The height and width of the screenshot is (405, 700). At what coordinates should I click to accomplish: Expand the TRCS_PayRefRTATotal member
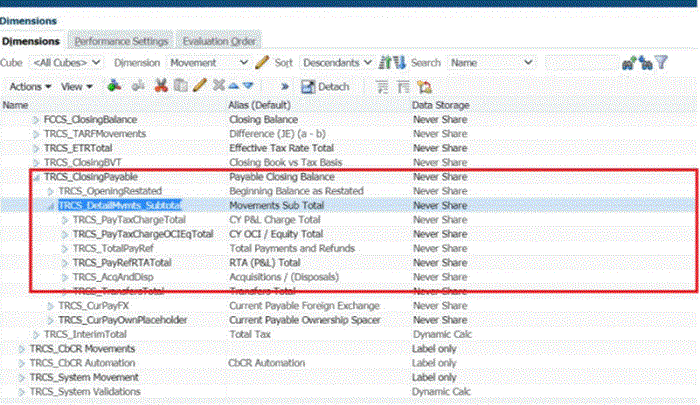64,263
